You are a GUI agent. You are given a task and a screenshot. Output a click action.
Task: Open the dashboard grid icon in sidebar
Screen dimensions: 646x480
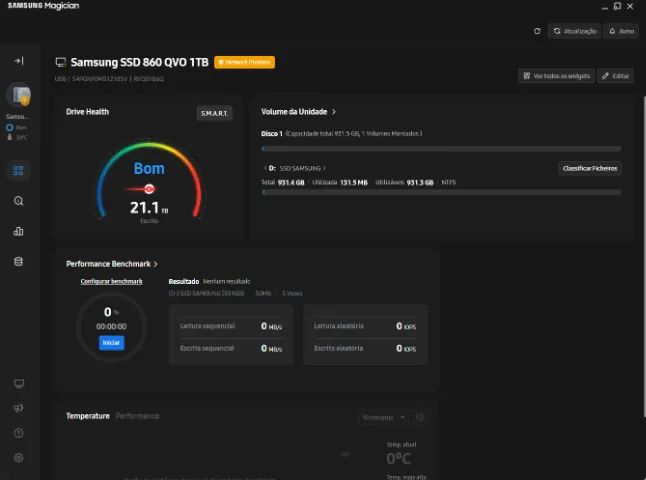[x=19, y=170]
